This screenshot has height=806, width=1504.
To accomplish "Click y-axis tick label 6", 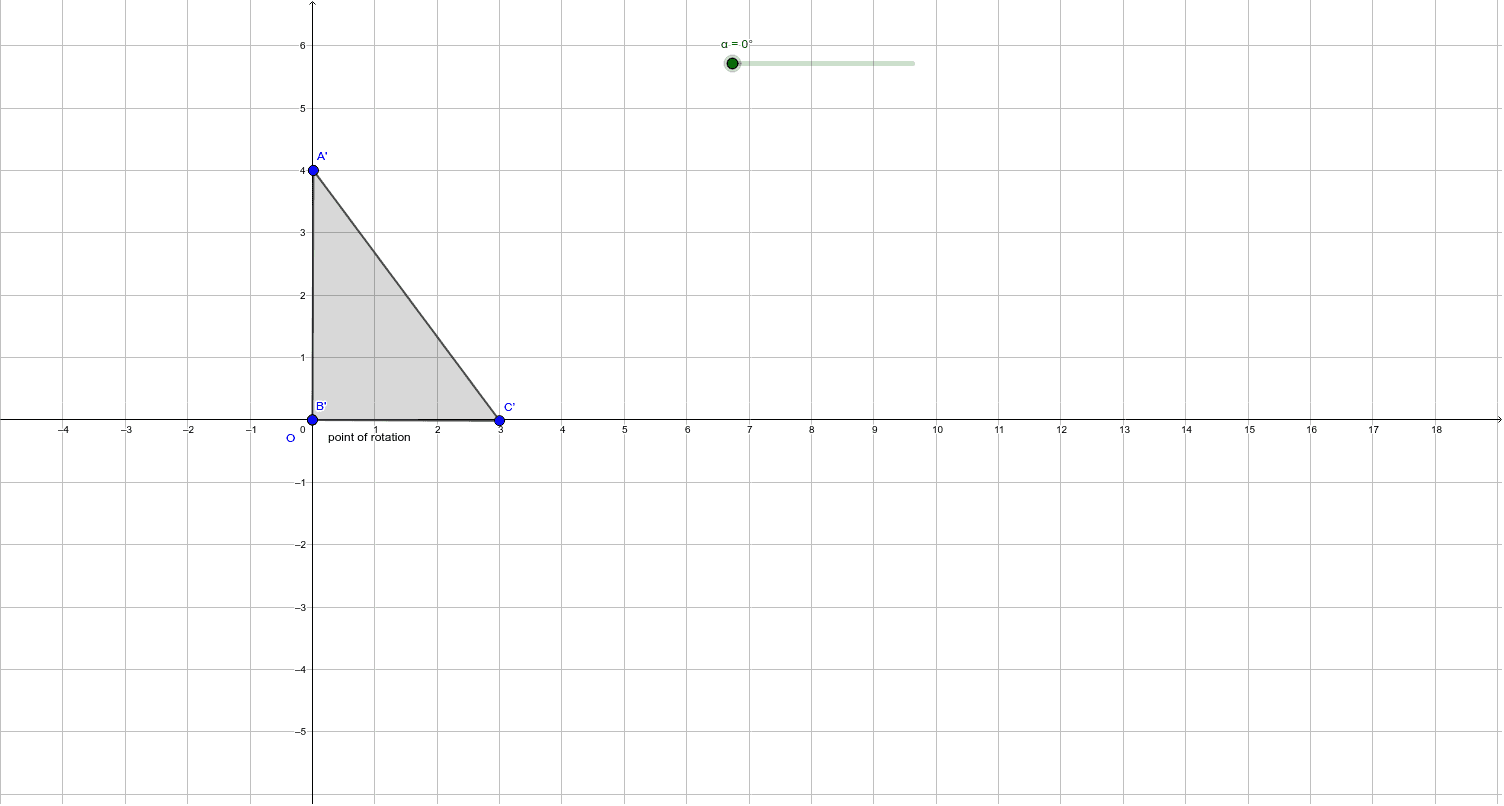I will (302, 46).
